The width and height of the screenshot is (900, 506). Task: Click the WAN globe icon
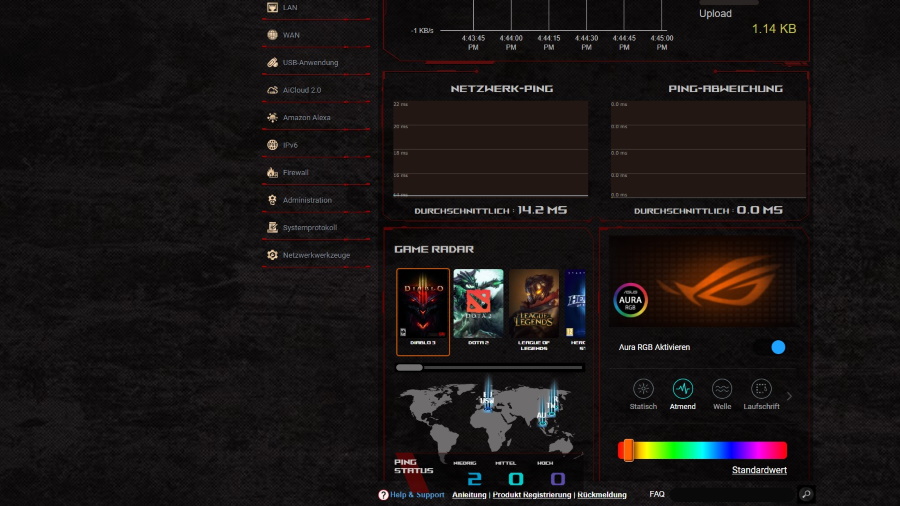point(273,35)
